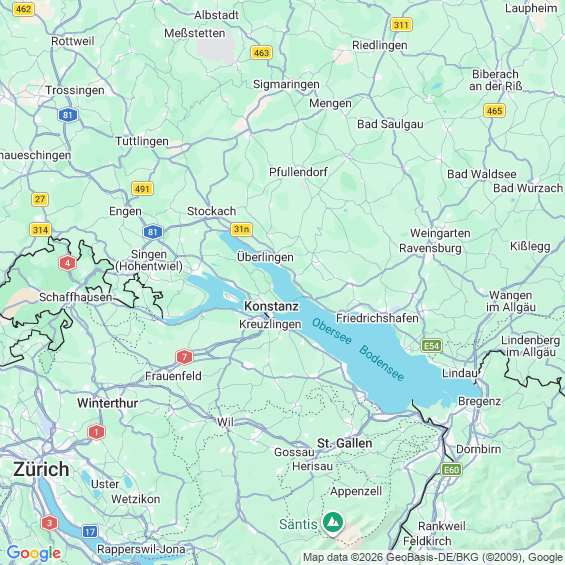
Task: Click the green E54 route shield
Action: tap(431, 346)
